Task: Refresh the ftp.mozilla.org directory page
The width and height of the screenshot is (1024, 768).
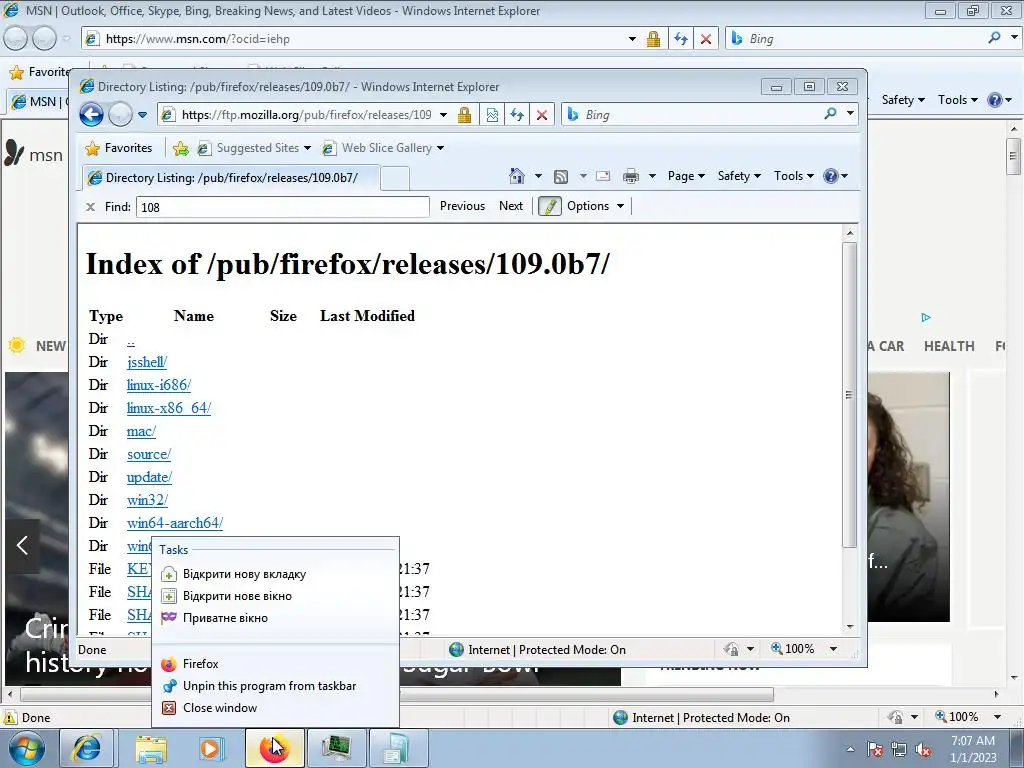Action: click(x=517, y=115)
